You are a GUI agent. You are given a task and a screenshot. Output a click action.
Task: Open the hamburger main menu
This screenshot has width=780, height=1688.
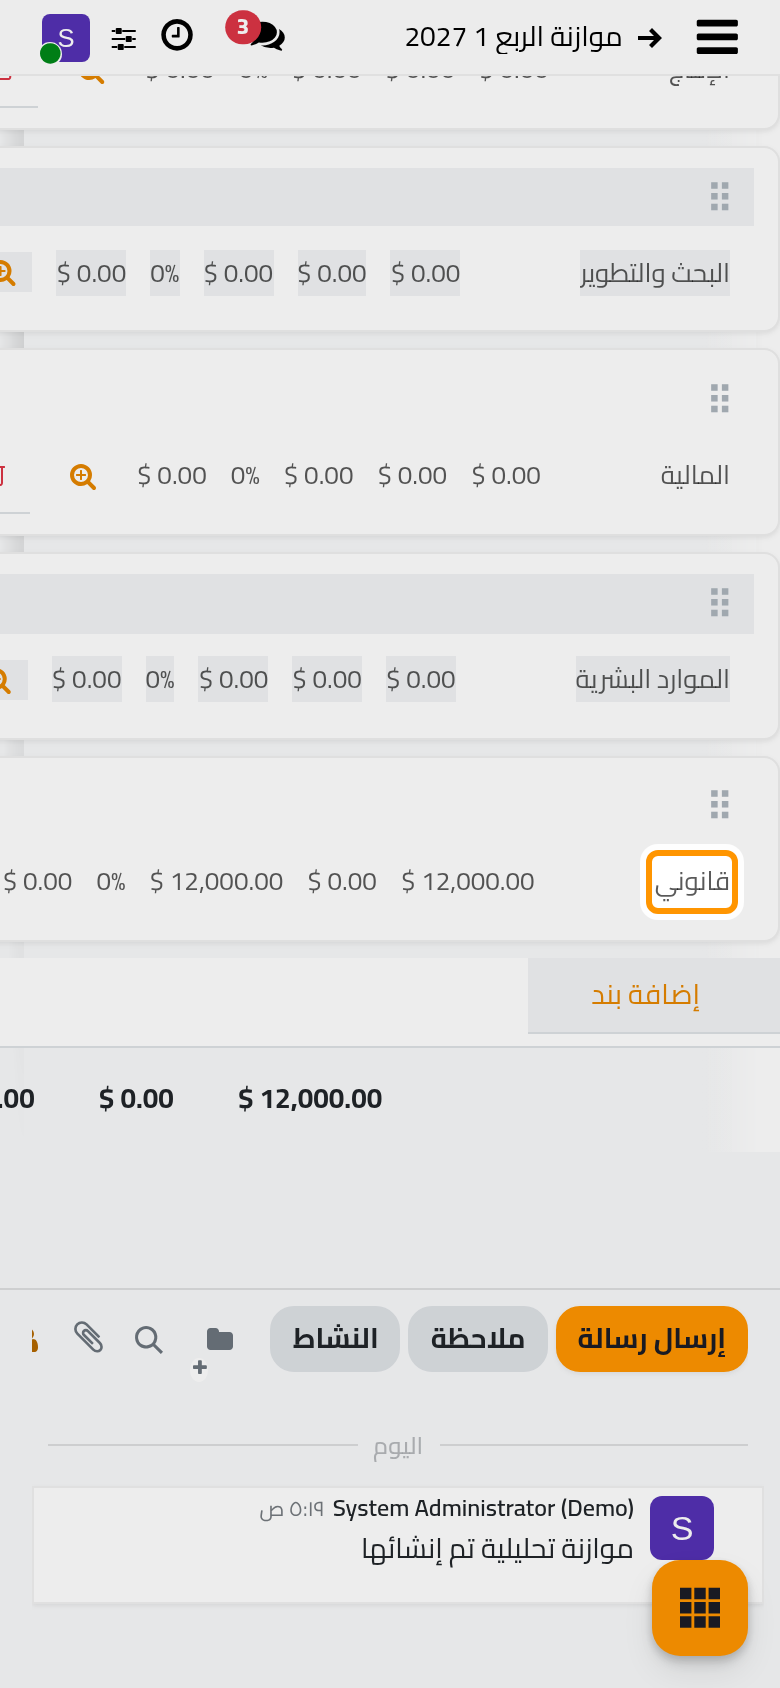(717, 37)
